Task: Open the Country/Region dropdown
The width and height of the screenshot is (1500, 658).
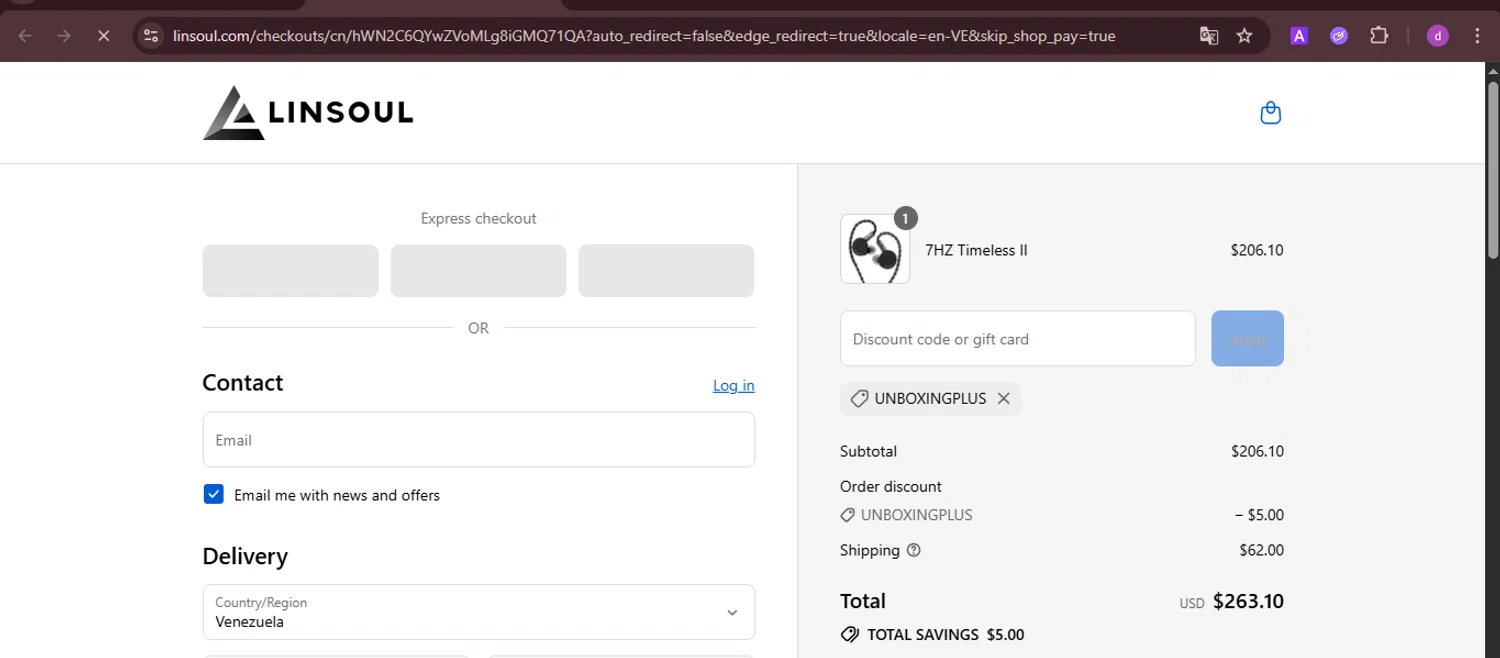Action: (479, 612)
